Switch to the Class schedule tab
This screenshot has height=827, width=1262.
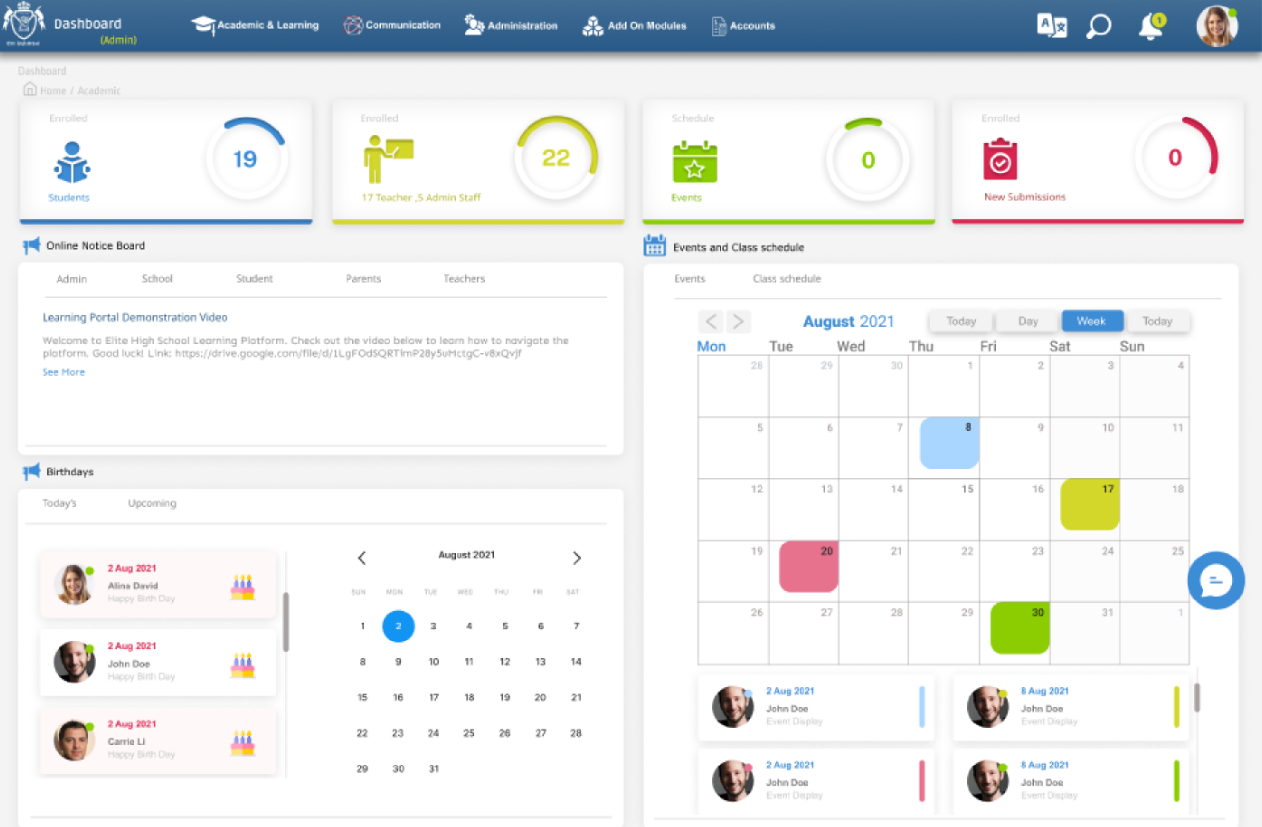click(787, 279)
